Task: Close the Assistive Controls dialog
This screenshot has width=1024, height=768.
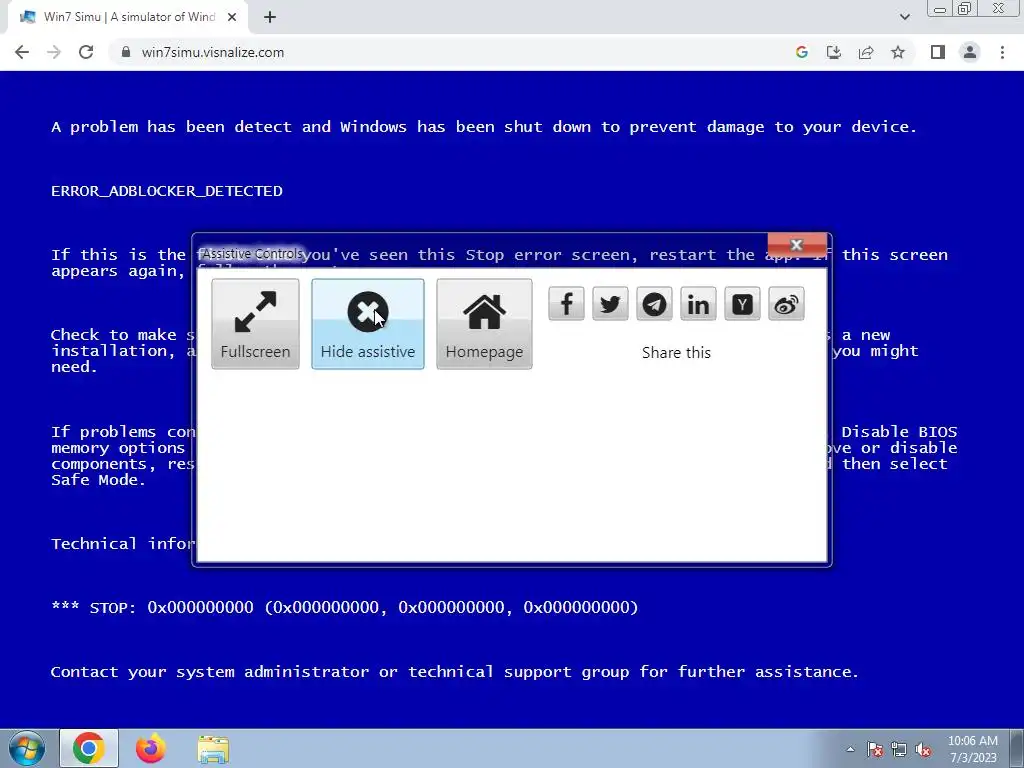Action: point(797,245)
